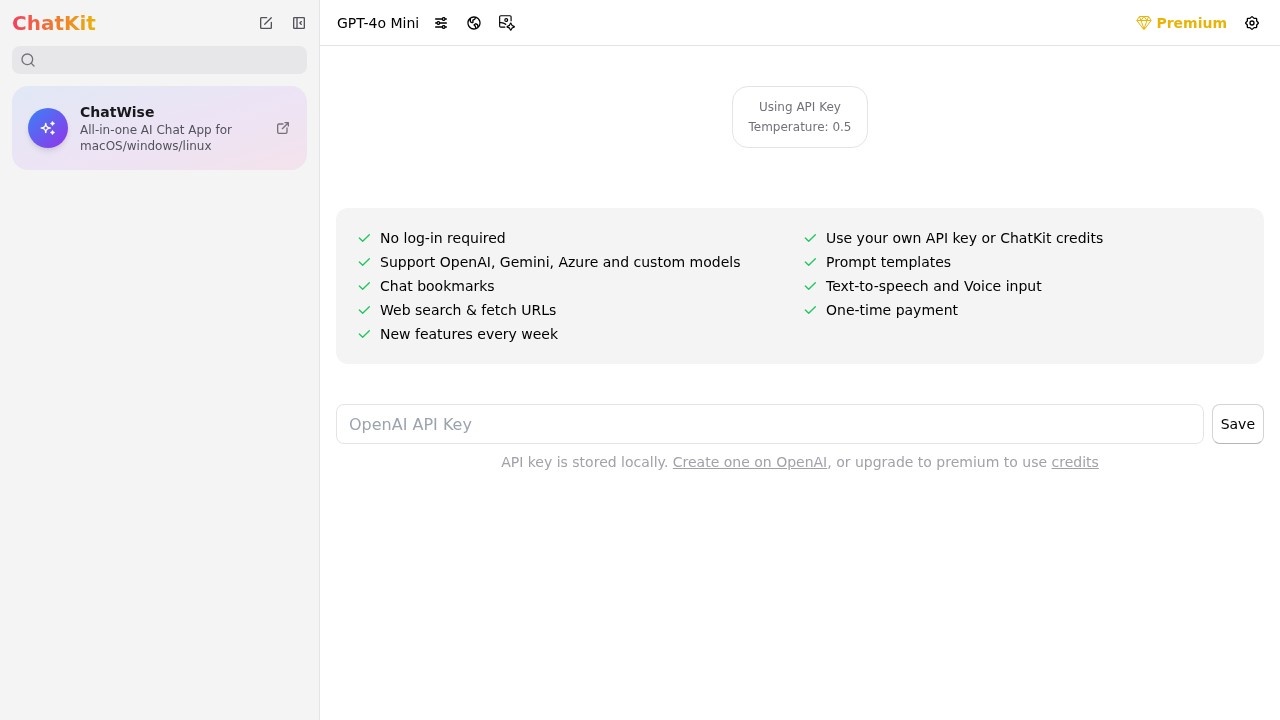Open the 'credits' link
1280x720 pixels.
pos(1075,462)
